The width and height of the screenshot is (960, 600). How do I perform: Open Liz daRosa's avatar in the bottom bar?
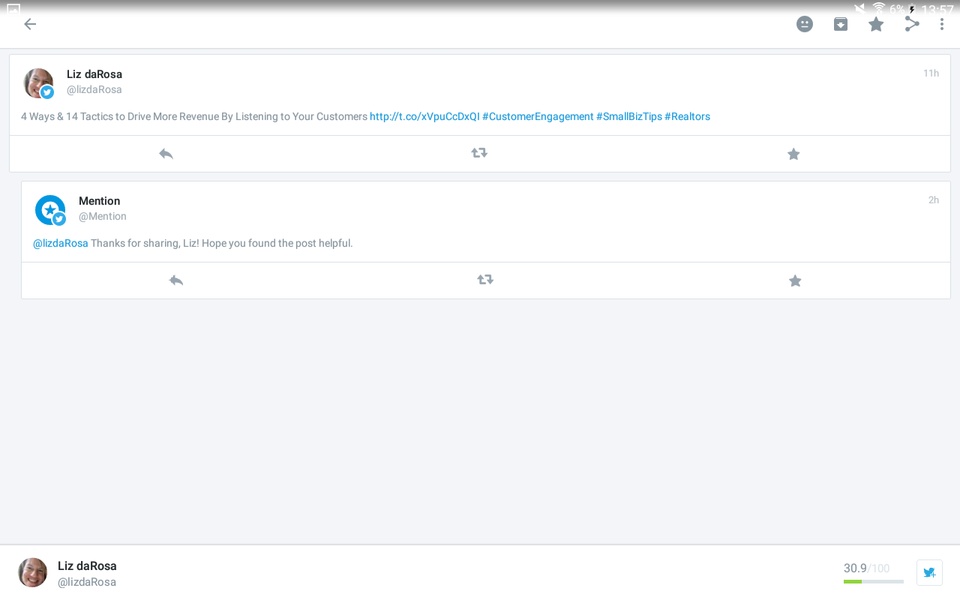(x=32, y=573)
